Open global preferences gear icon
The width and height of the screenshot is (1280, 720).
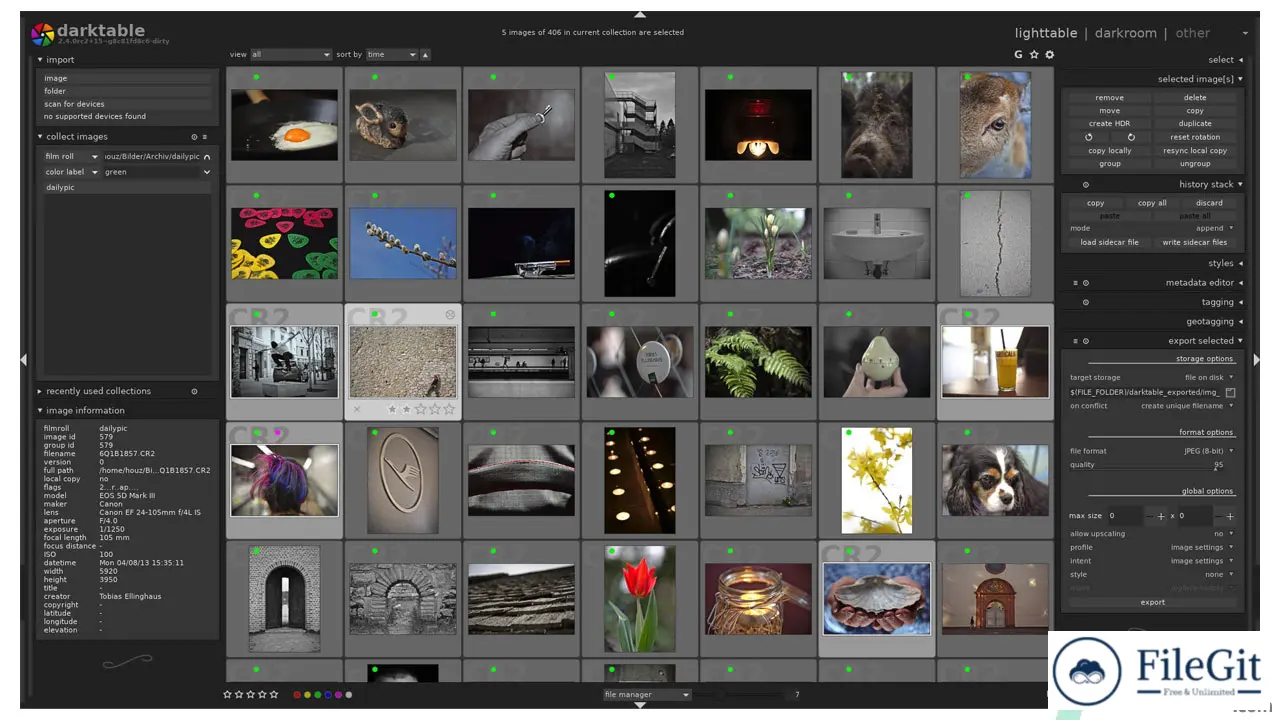(x=1049, y=54)
